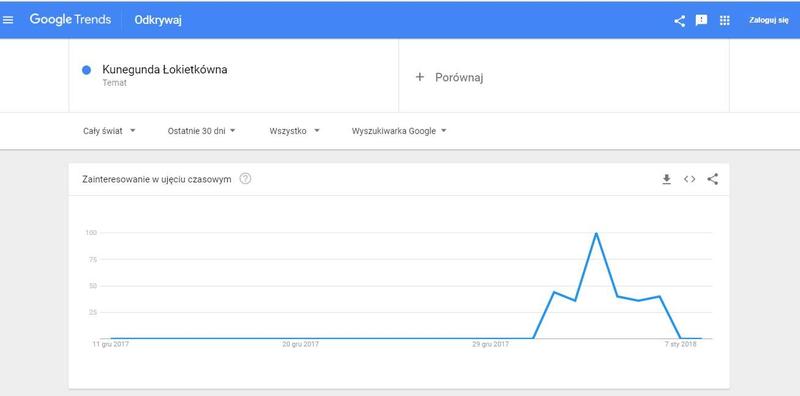
Task: Click the chart peak at value 100
Action: click(x=596, y=234)
